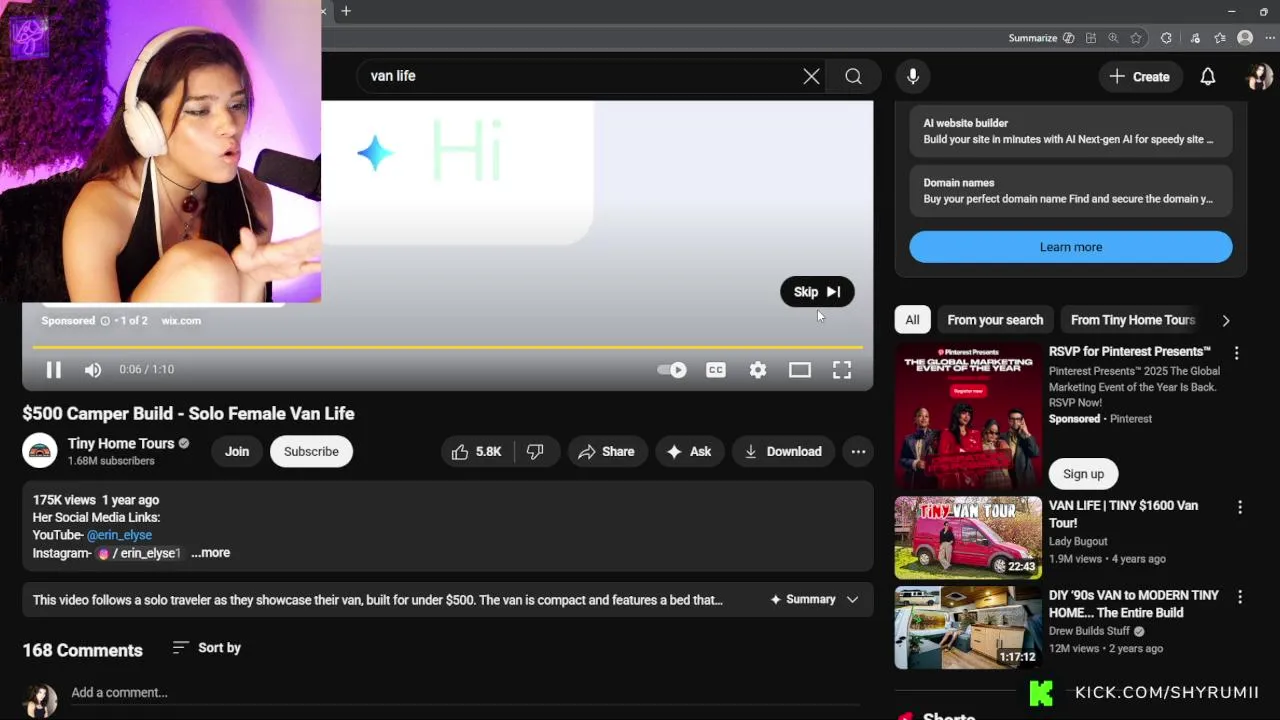The height and width of the screenshot is (720, 1280).
Task: Select the From Tiny Home Tours chip
Action: click(1133, 320)
